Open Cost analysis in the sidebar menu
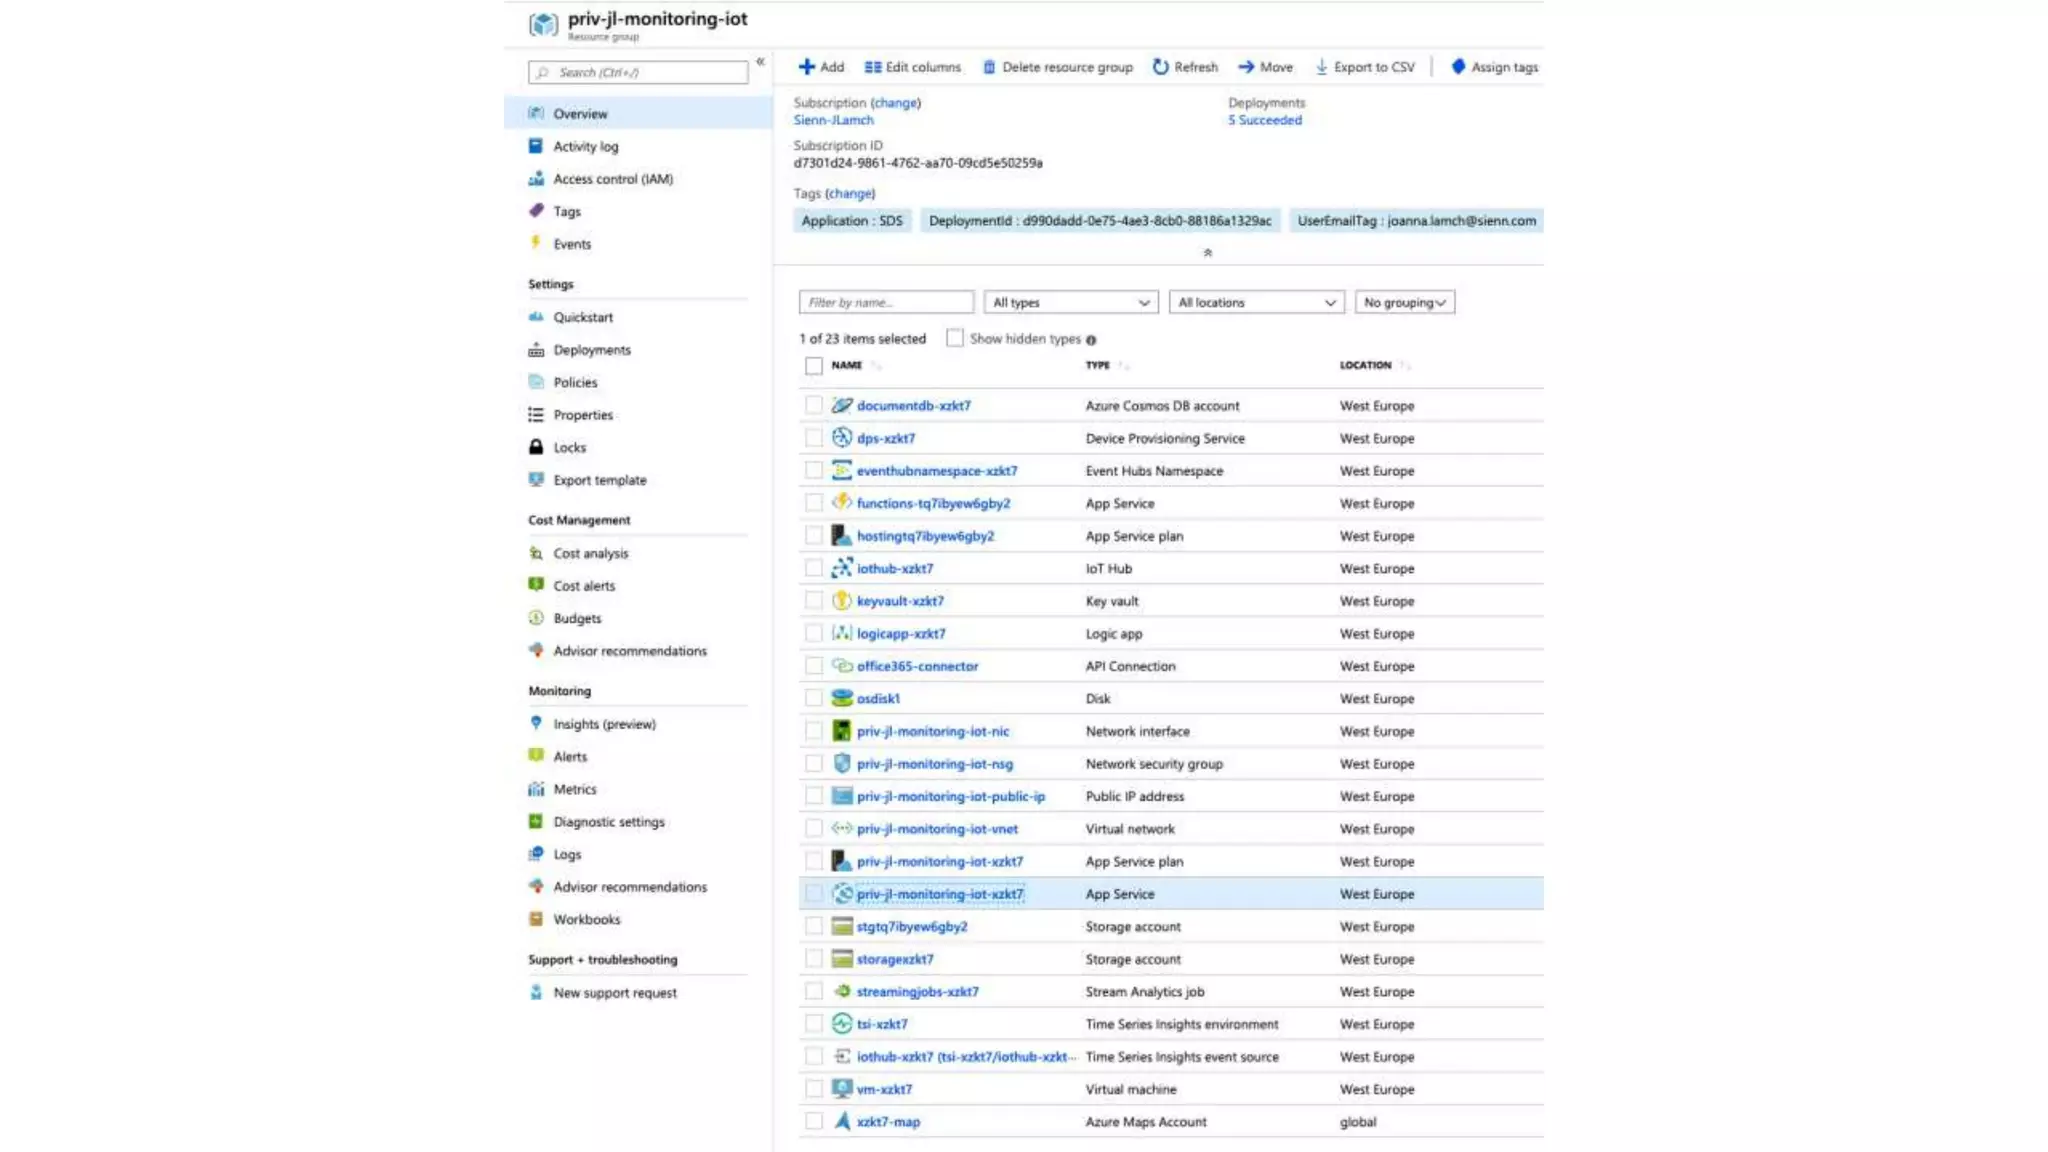Image resolution: width=2048 pixels, height=1152 pixels. pos(591,553)
